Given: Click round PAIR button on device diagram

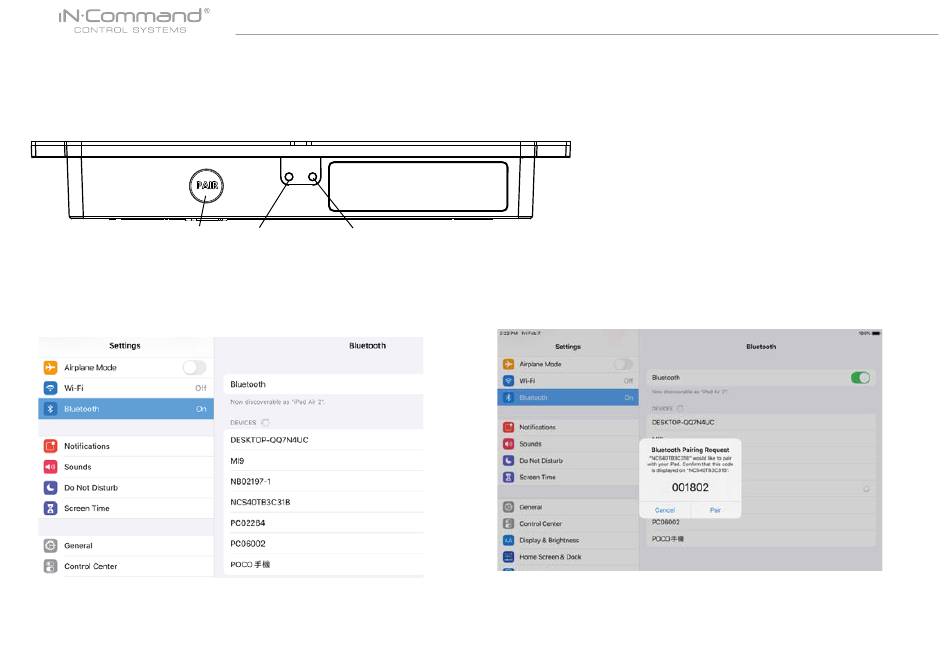Looking at the screenshot, I should tap(207, 185).
